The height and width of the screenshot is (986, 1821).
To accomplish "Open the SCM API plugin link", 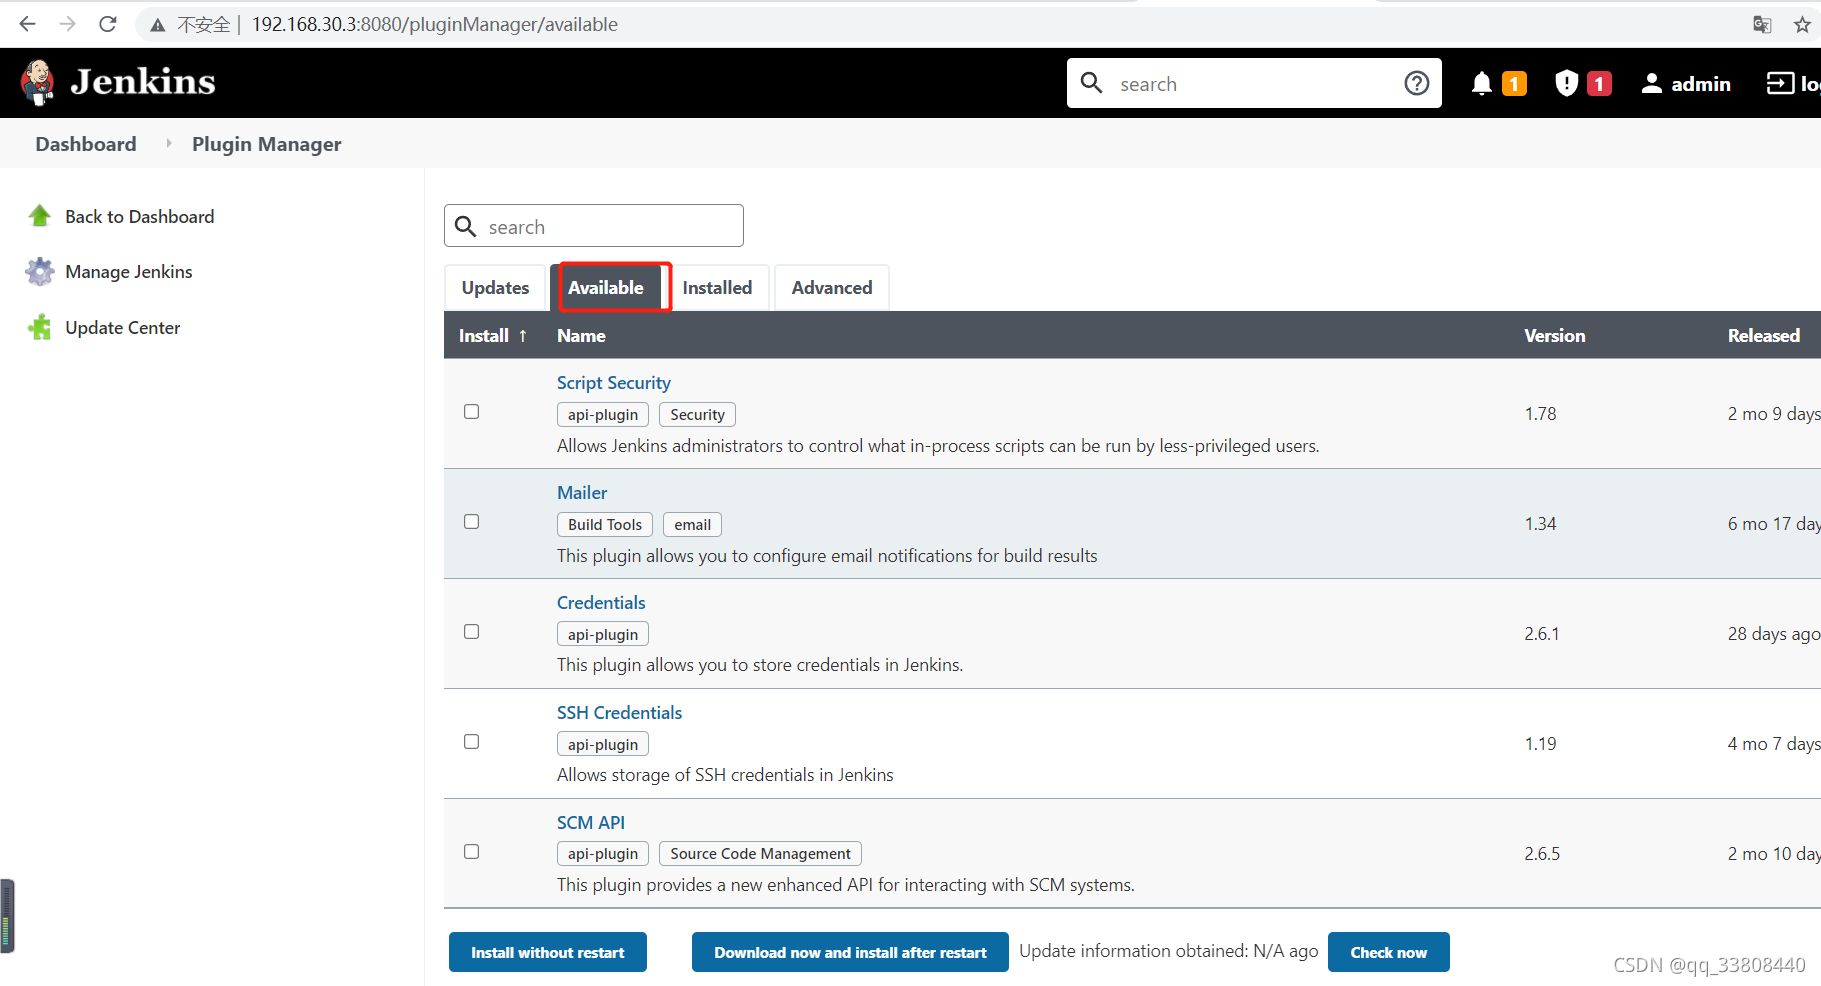I will pyautogui.click(x=591, y=823).
